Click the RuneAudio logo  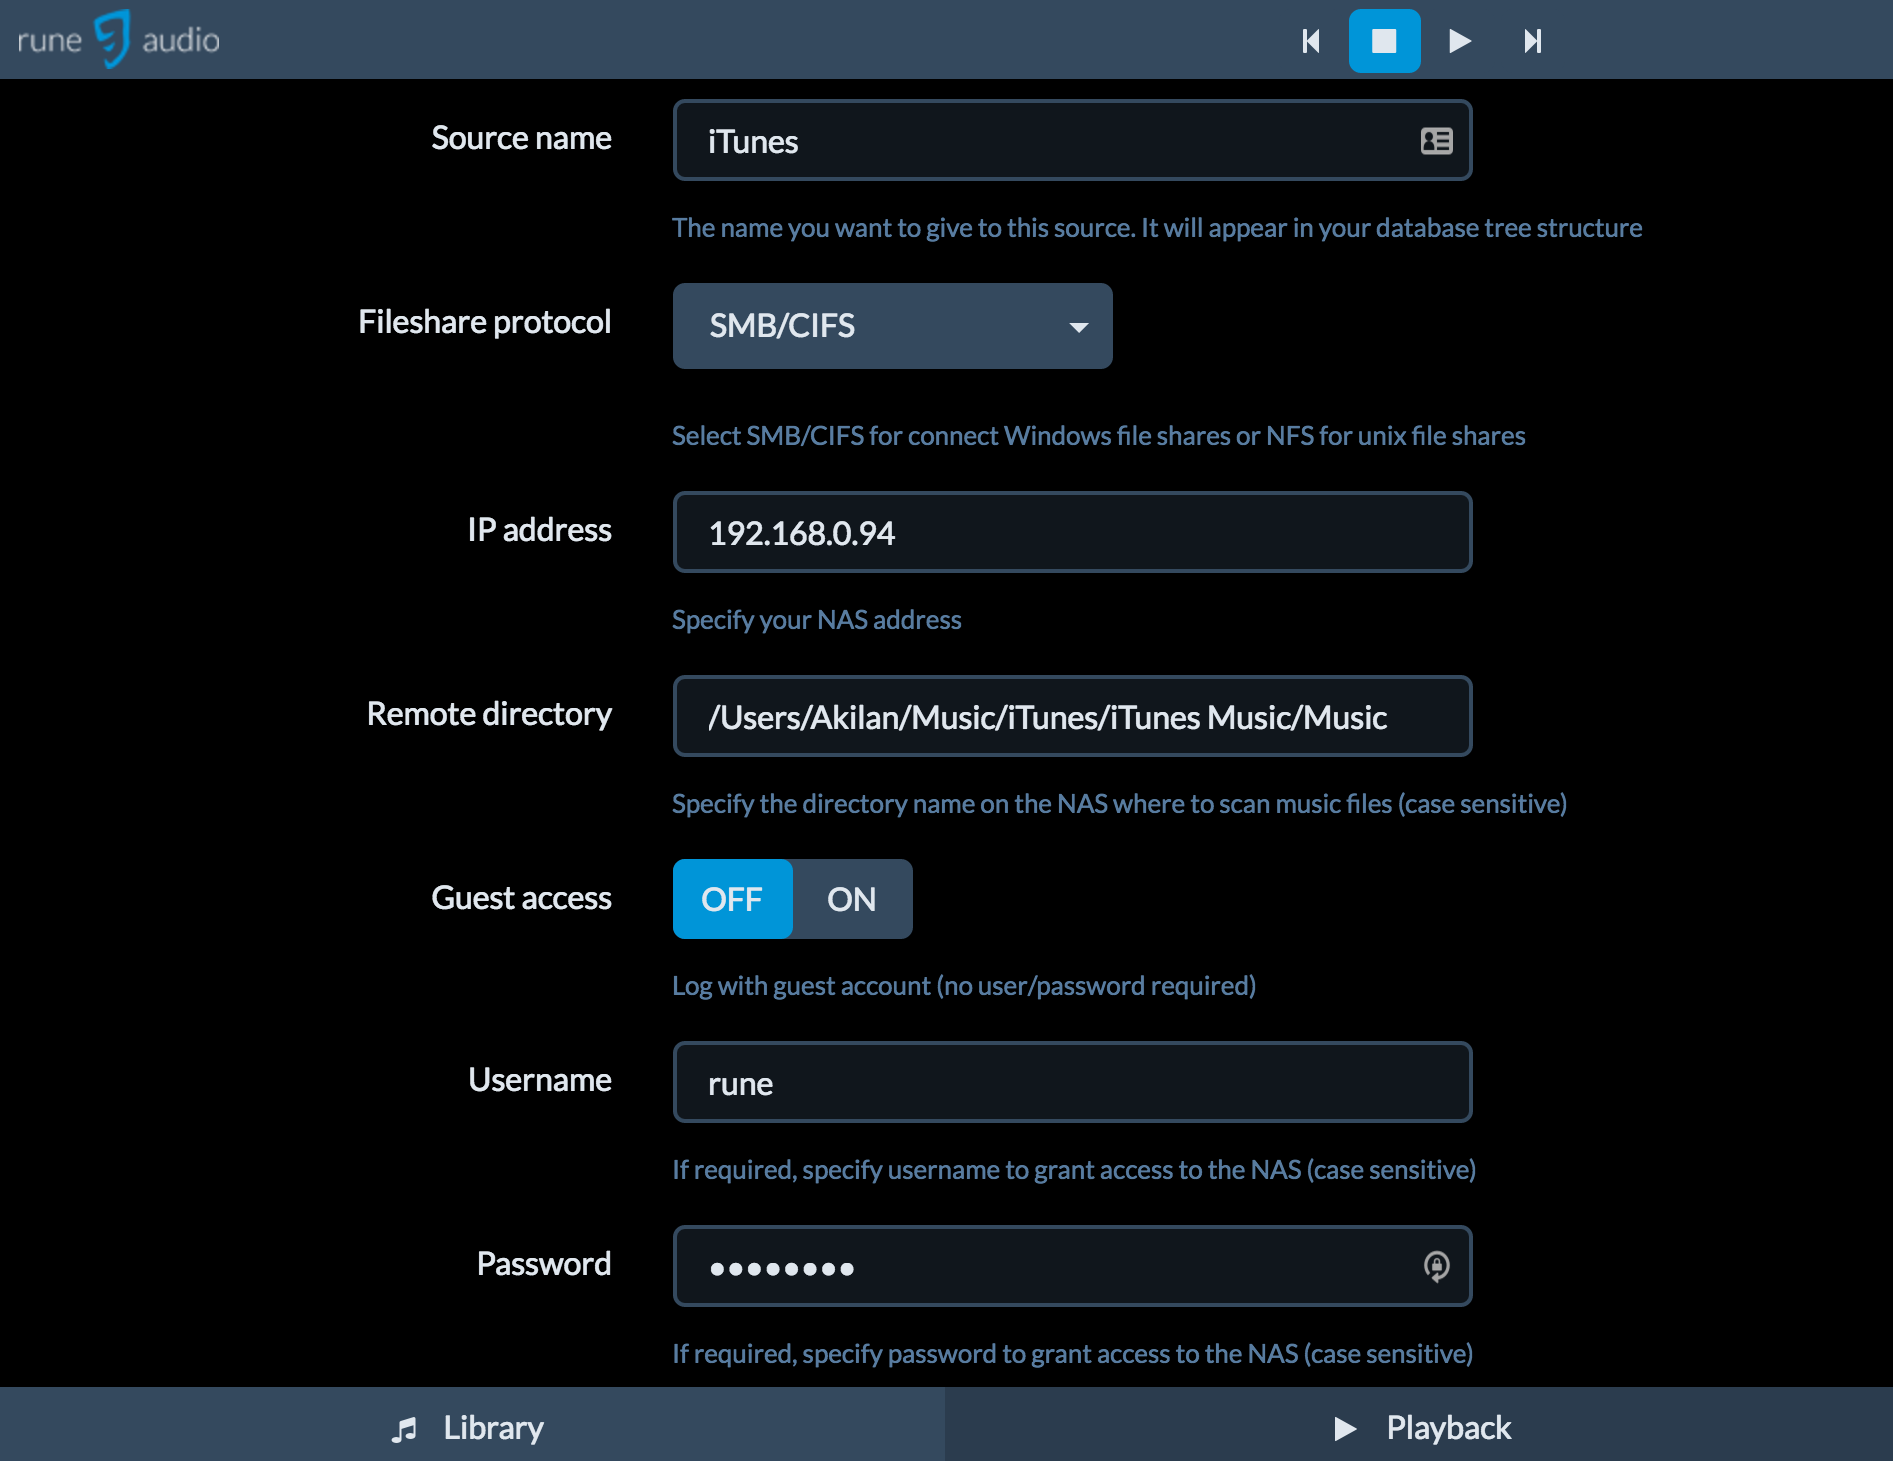tap(116, 39)
